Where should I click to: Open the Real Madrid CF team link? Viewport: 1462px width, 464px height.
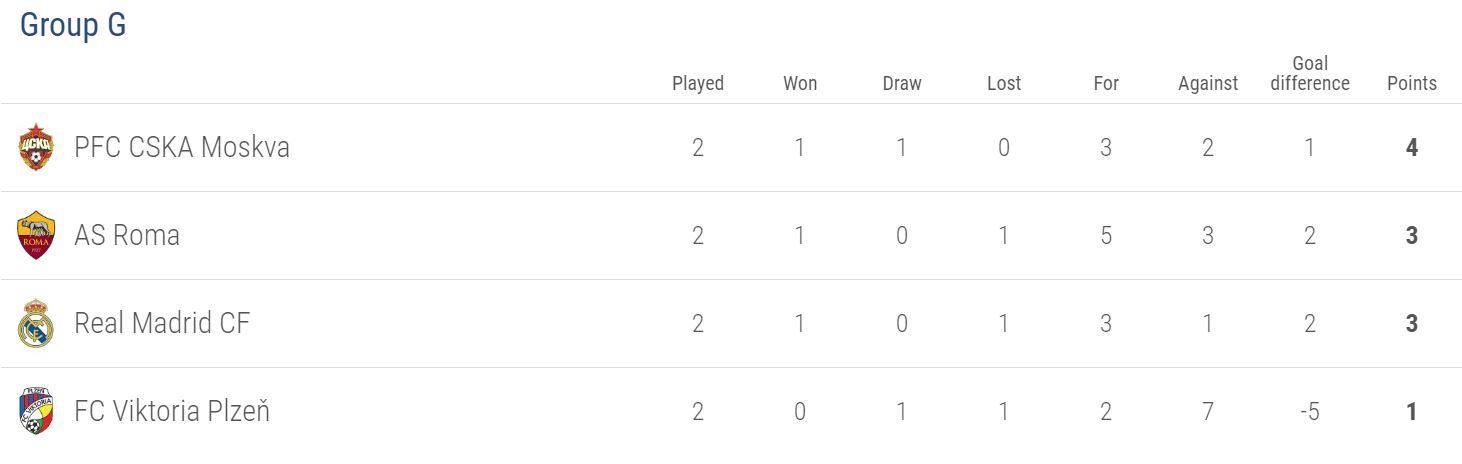point(162,323)
